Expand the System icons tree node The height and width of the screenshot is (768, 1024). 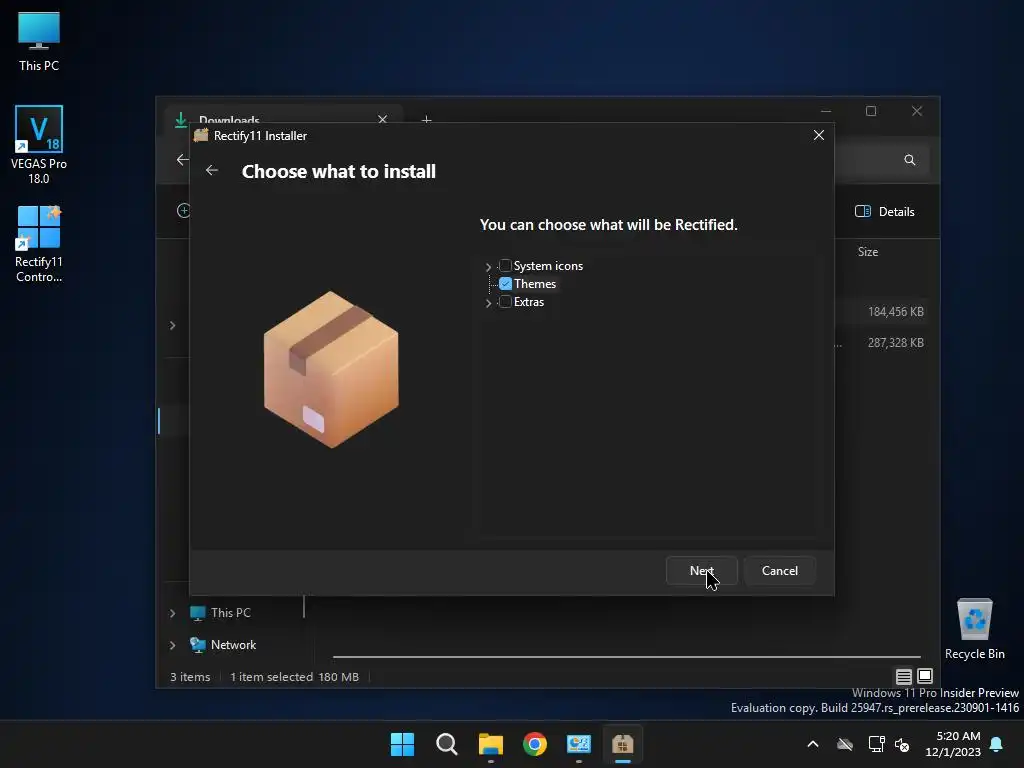coord(488,266)
